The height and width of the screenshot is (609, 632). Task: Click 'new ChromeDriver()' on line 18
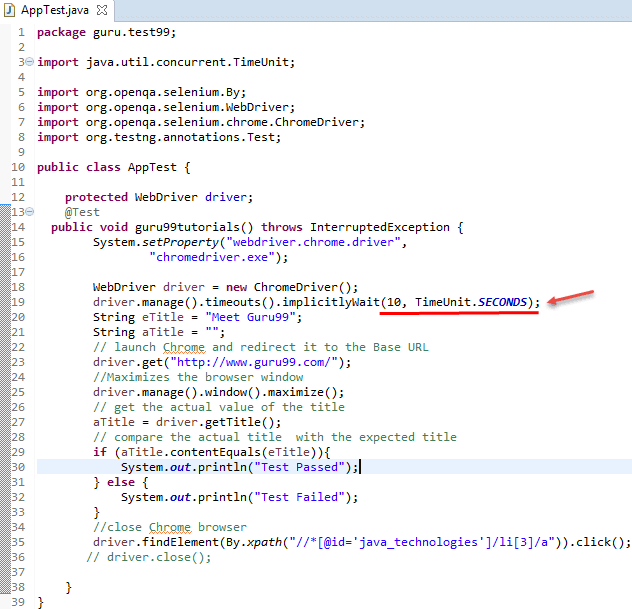click(x=289, y=287)
